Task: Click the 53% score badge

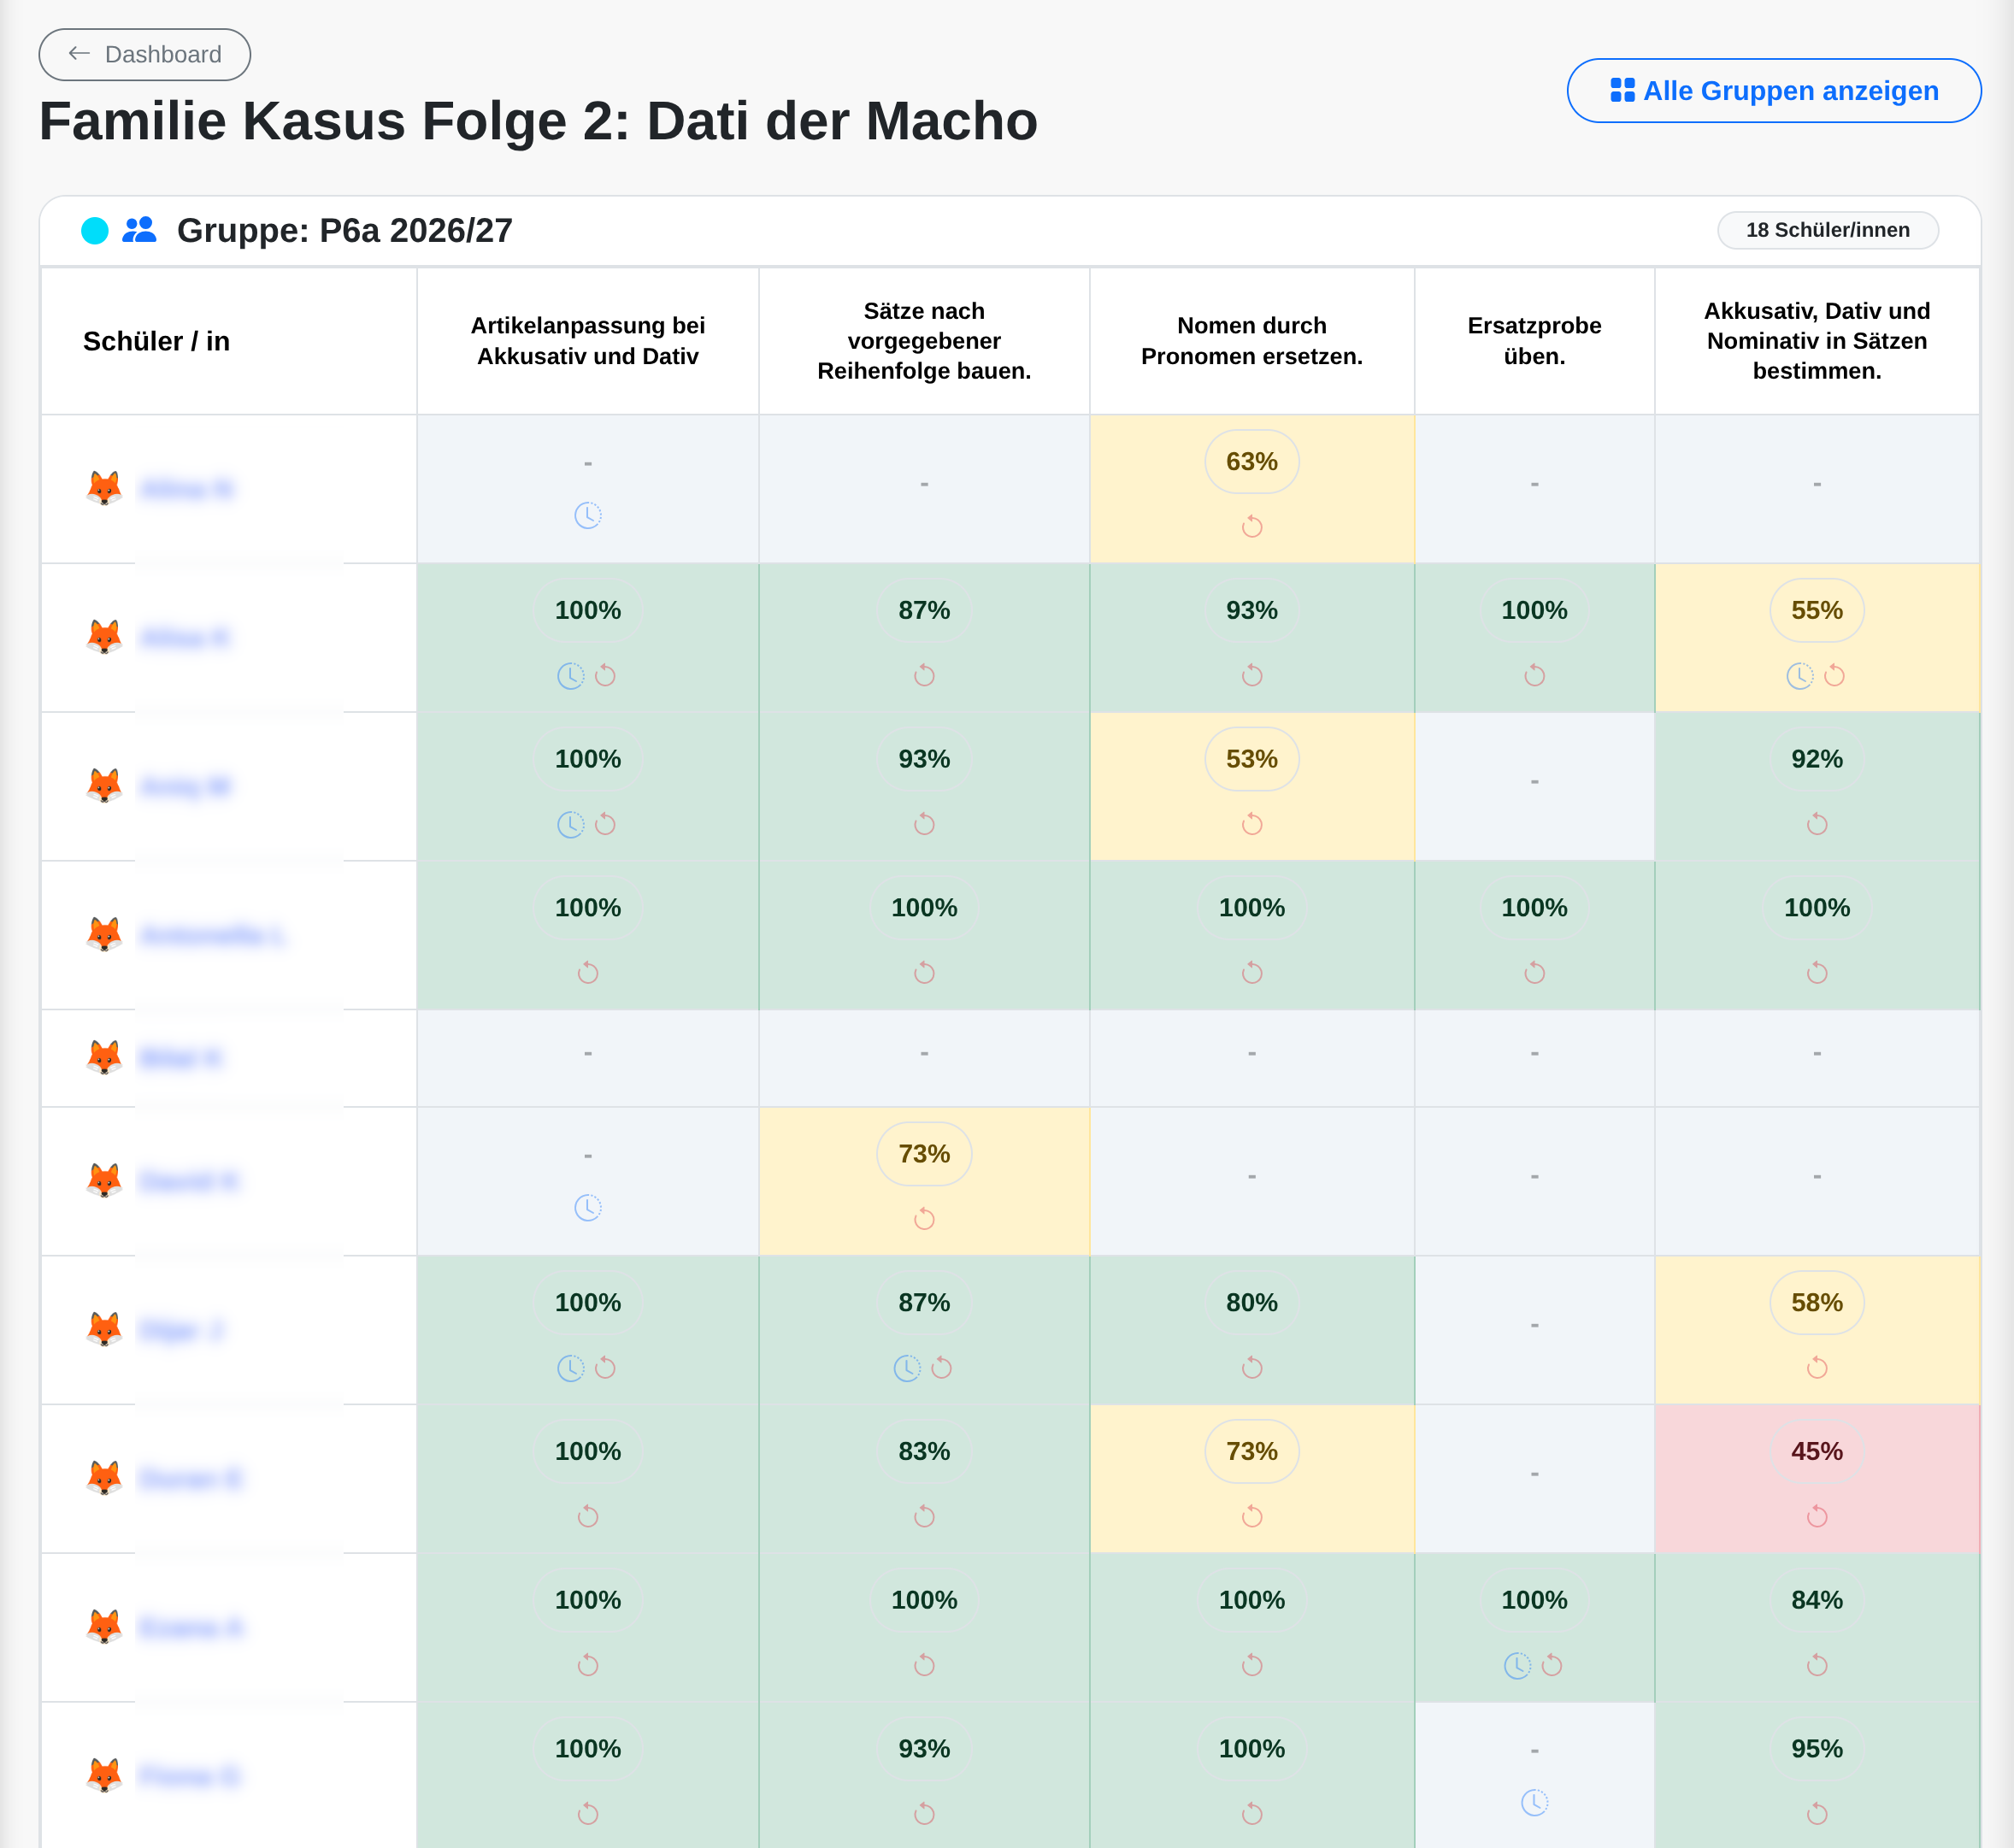Action: 1252,759
